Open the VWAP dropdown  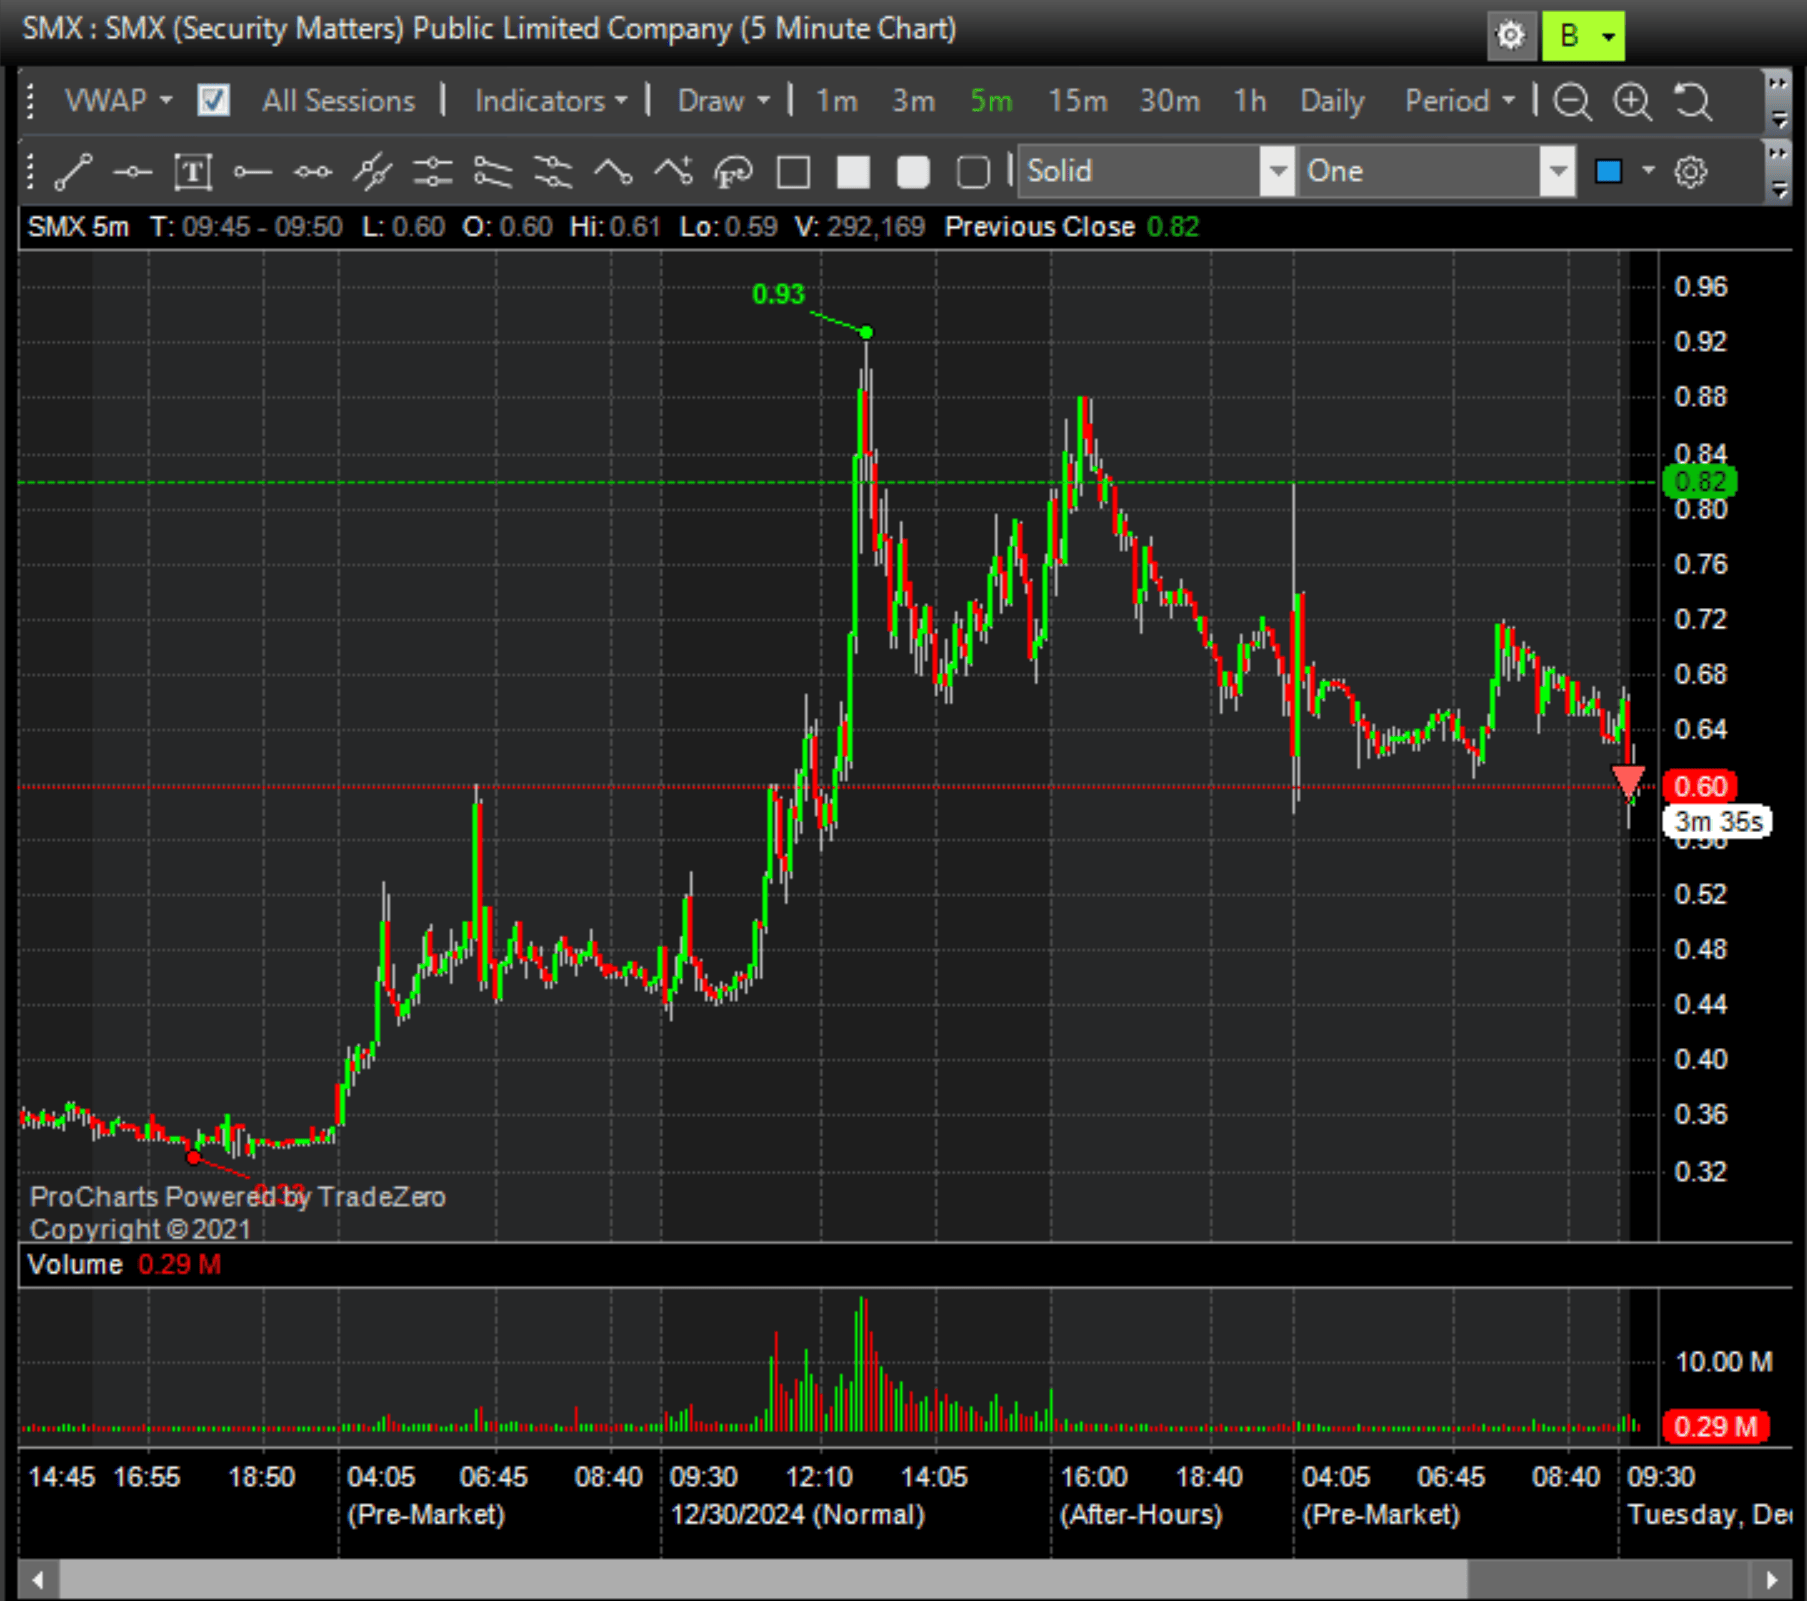[x=118, y=101]
